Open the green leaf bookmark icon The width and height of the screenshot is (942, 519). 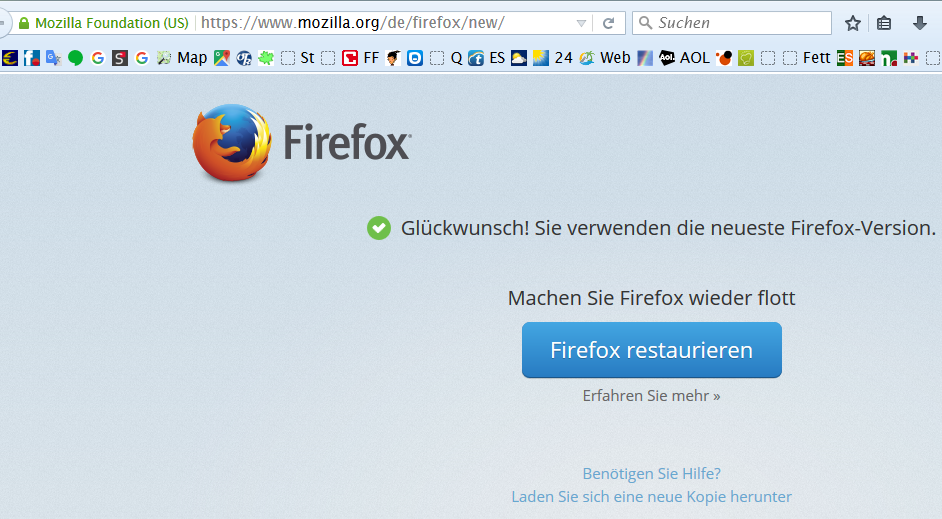point(266,58)
